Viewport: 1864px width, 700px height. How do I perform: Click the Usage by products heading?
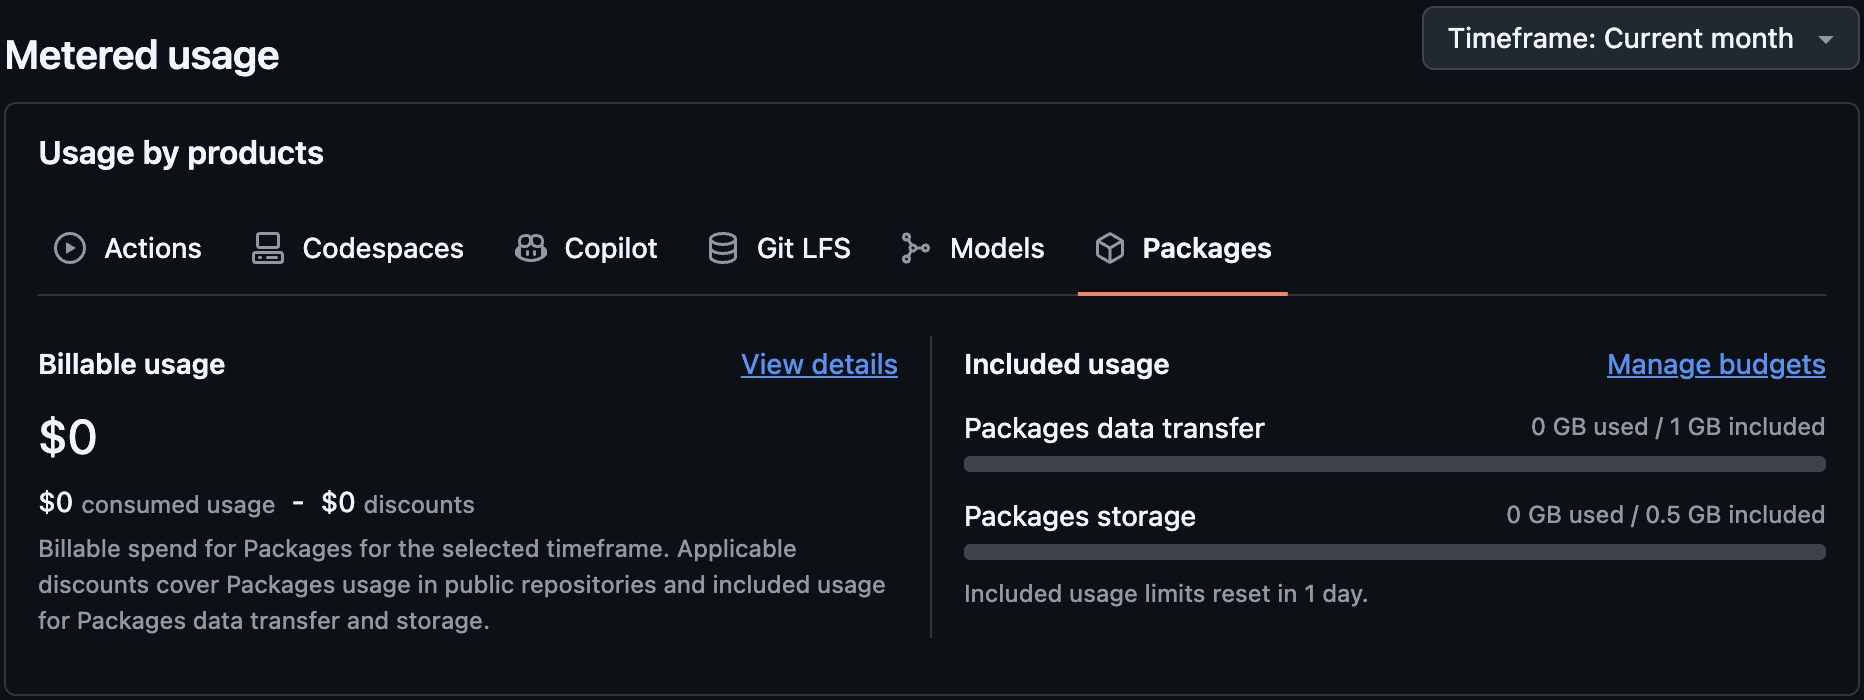[181, 153]
